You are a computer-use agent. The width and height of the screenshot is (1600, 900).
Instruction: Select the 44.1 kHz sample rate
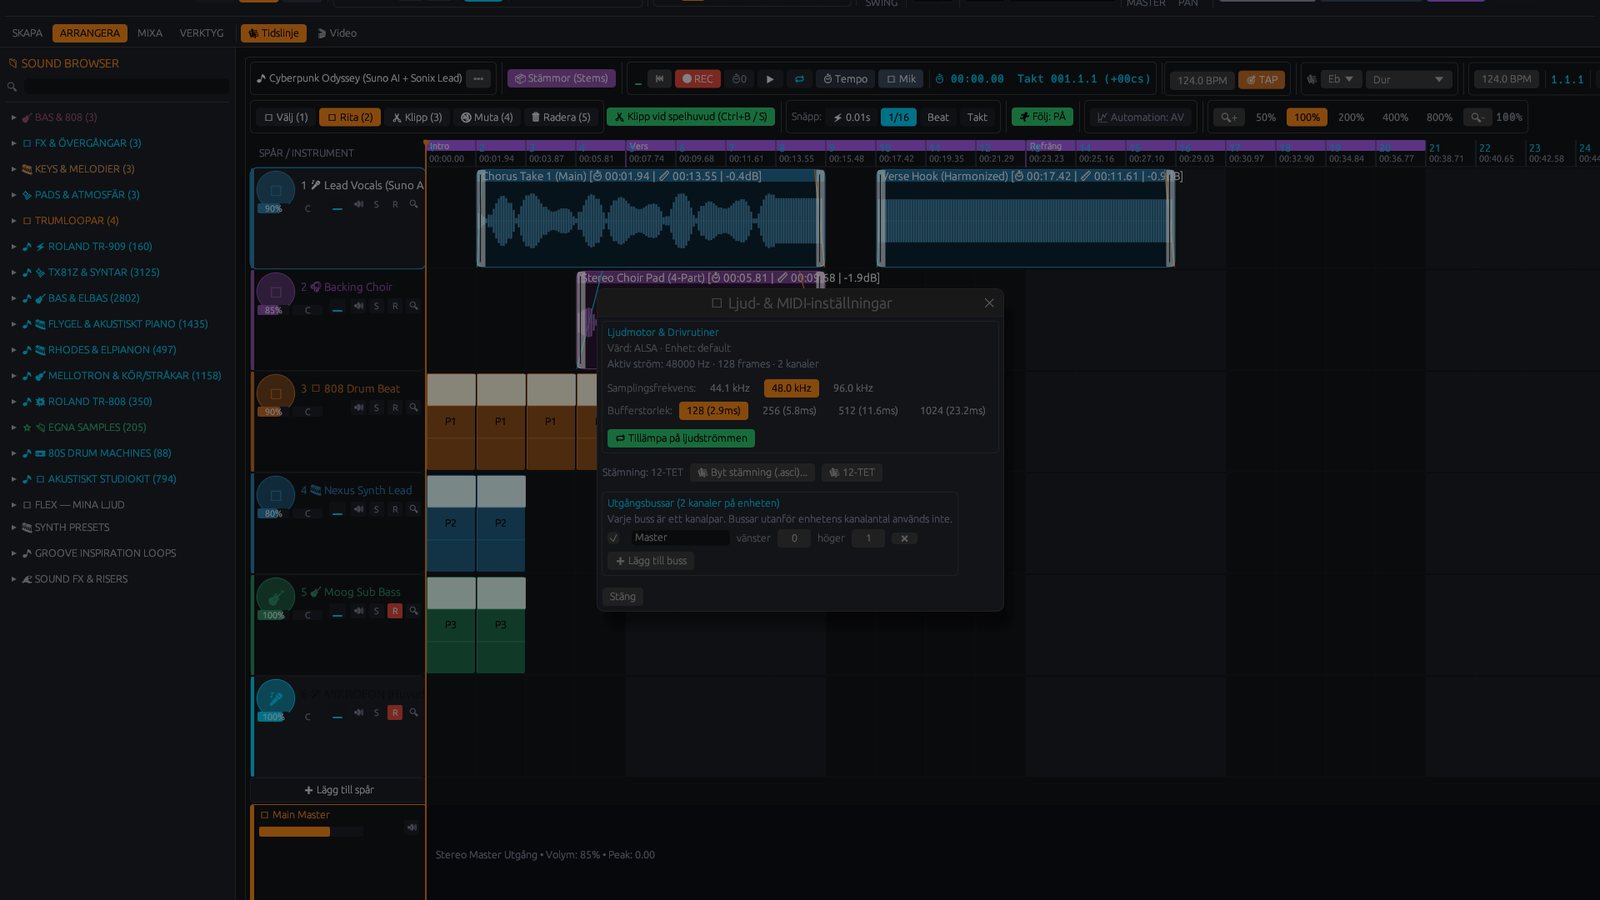729,388
